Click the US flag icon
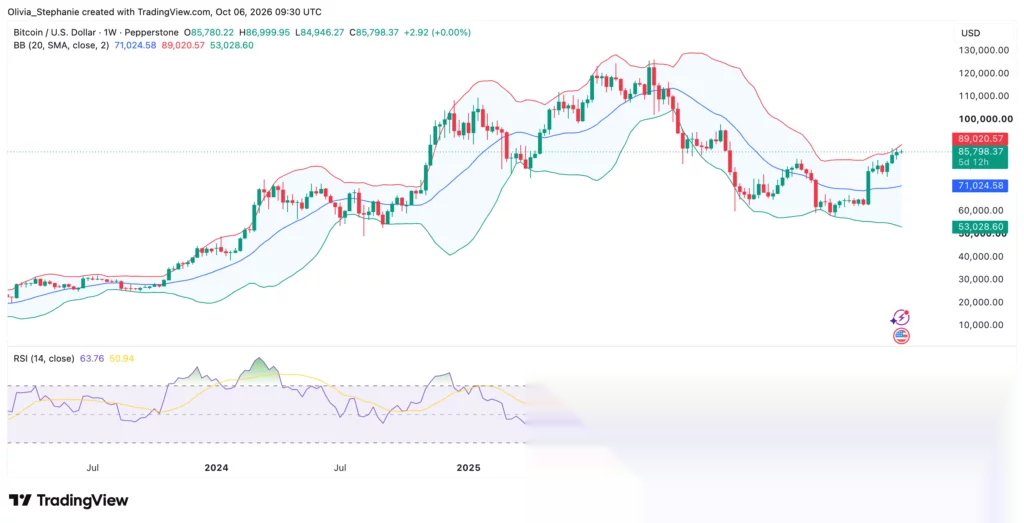The image size is (1024, 523). pyautogui.click(x=901, y=336)
